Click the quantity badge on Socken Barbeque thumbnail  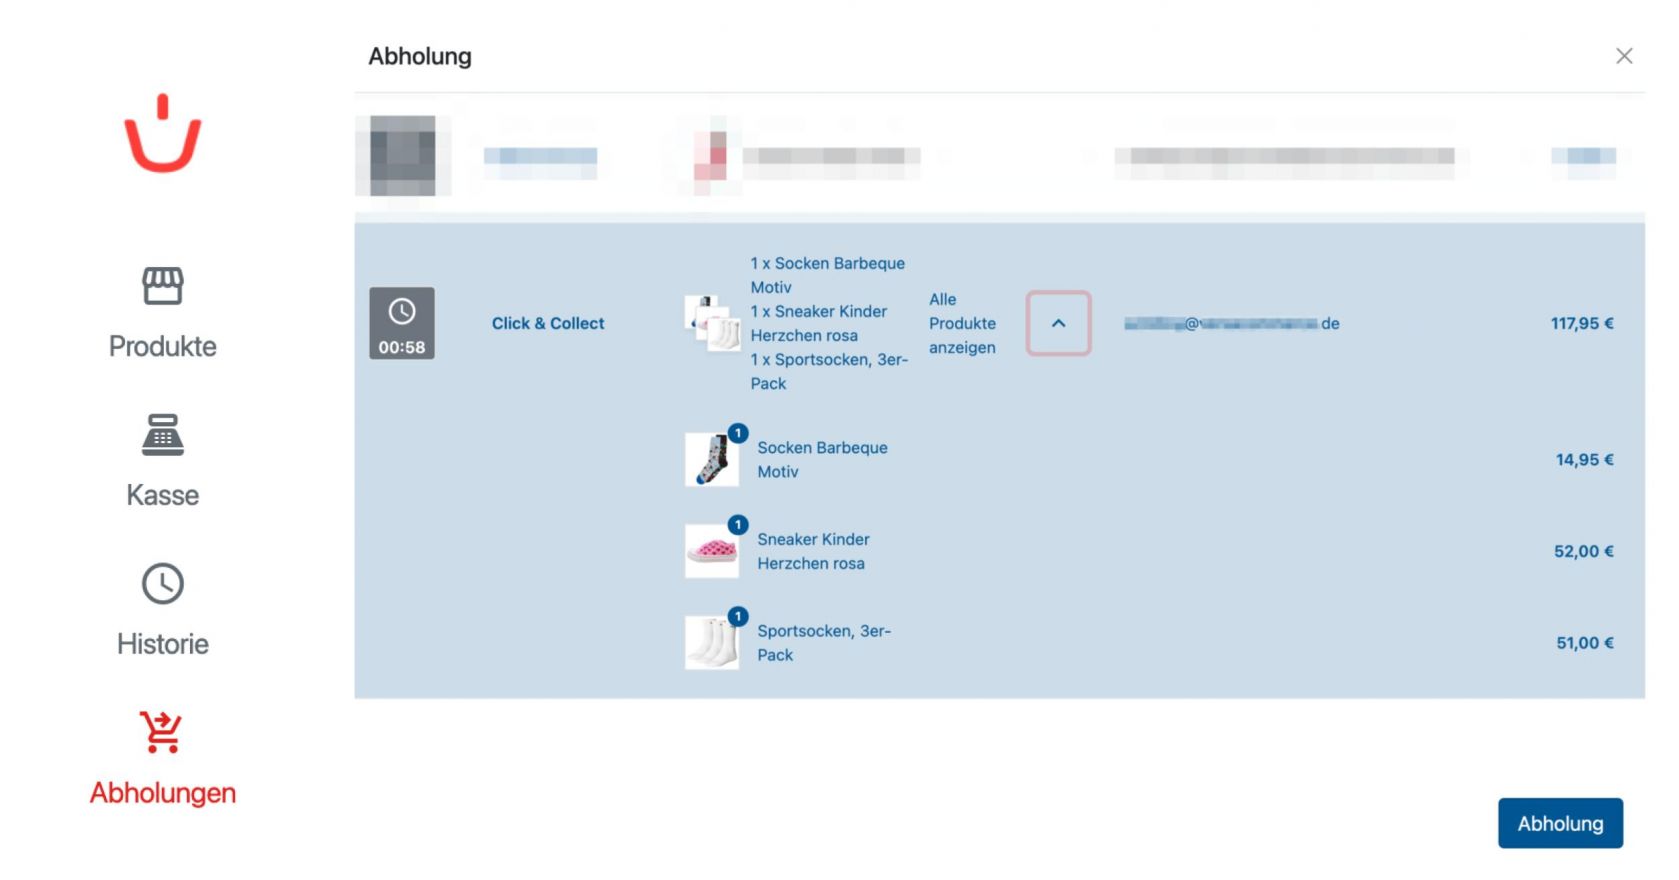click(x=738, y=433)
